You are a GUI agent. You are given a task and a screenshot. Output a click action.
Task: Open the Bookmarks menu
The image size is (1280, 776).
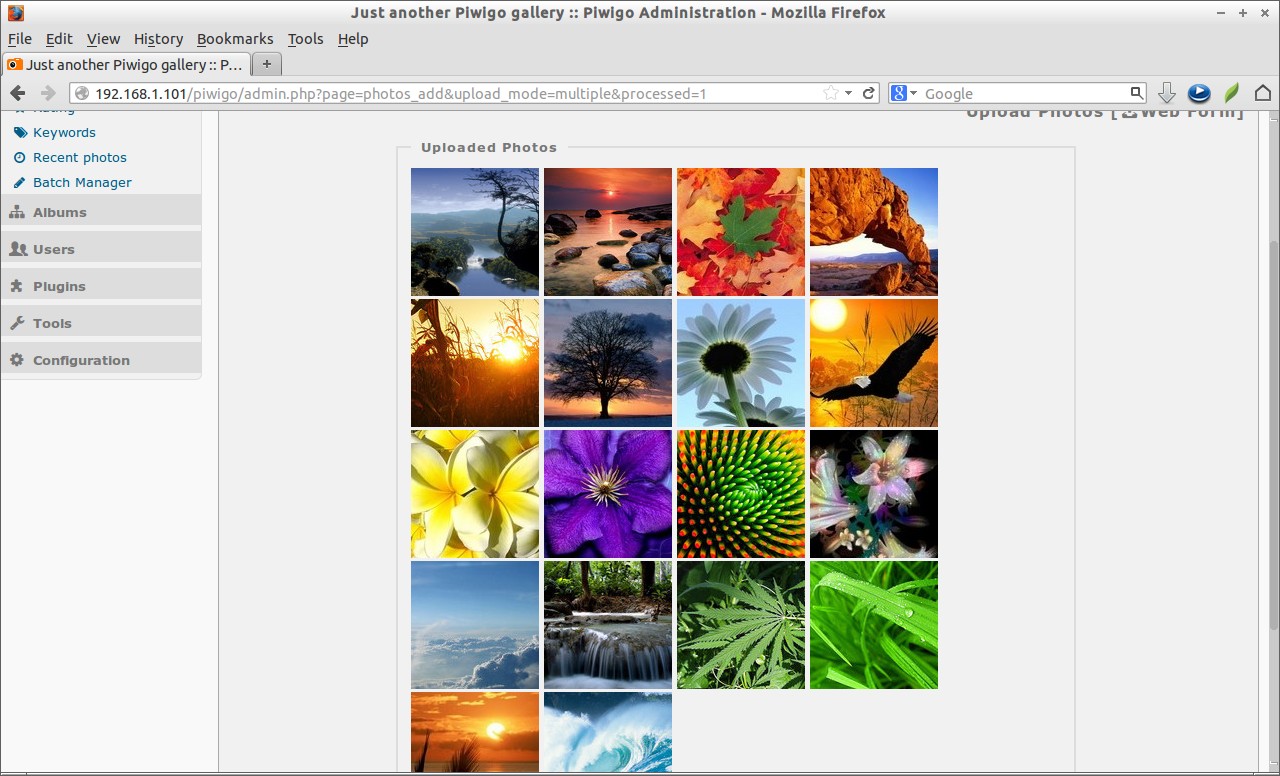coord(235,39)
